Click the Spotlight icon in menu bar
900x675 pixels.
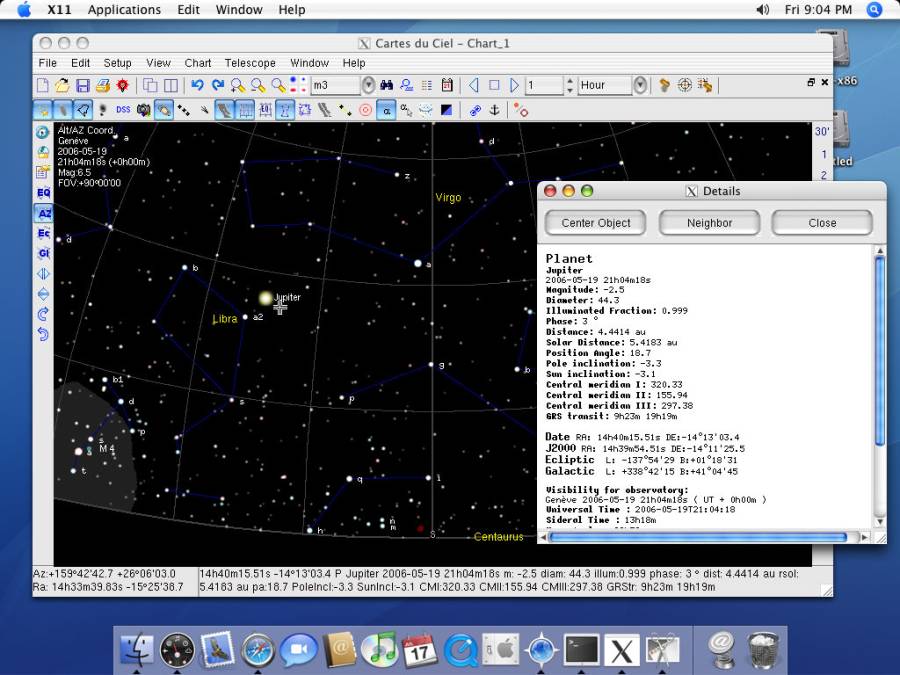874,10
